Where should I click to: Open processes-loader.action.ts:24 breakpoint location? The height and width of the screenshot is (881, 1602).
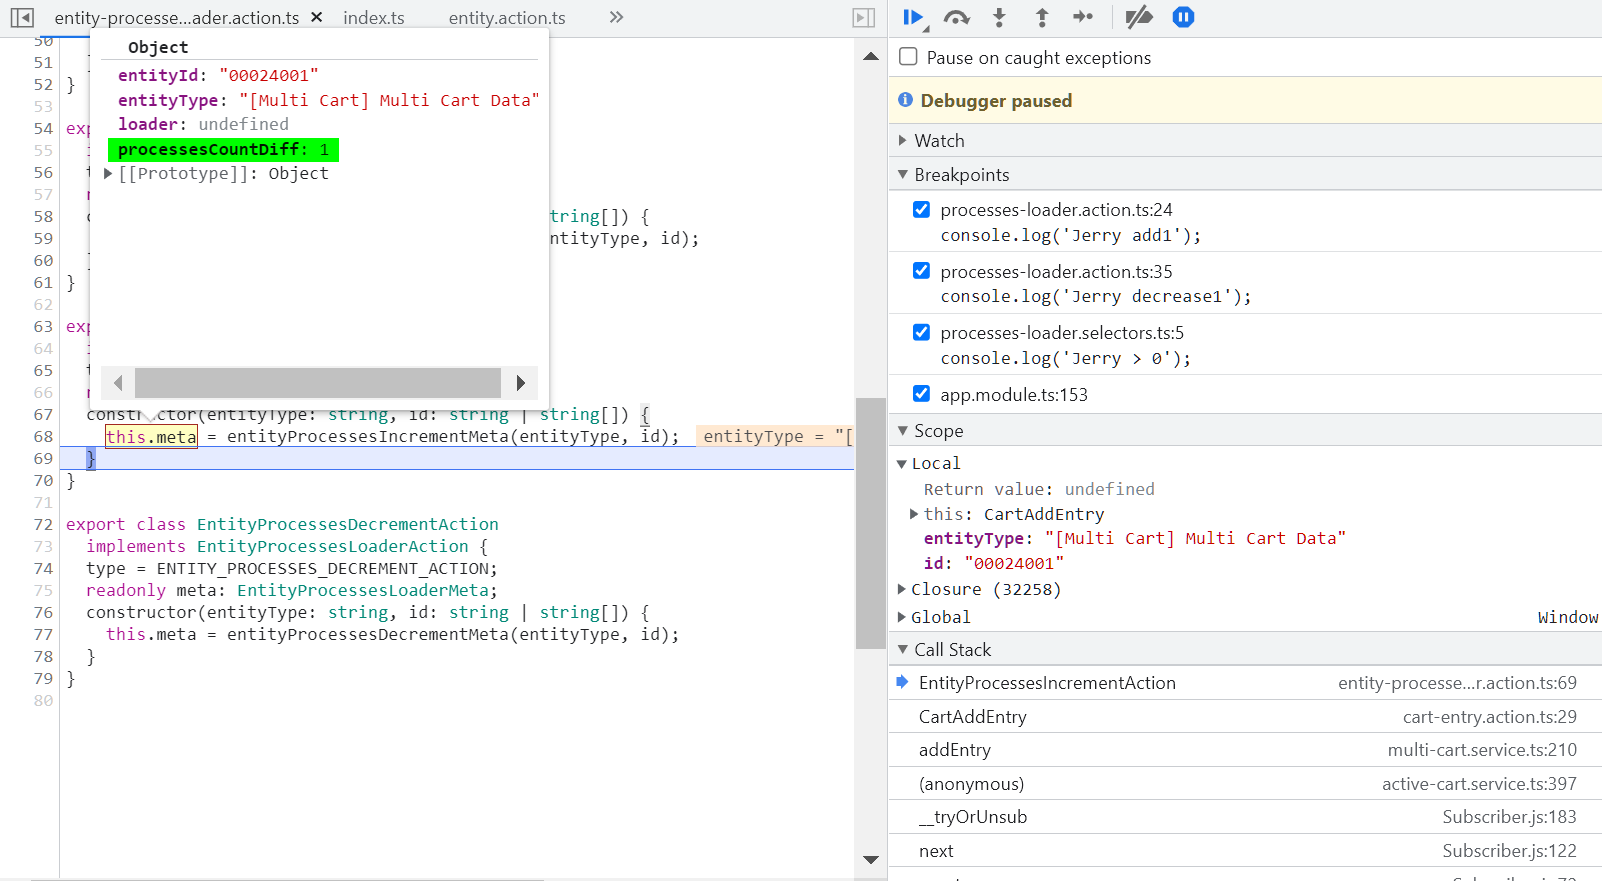[x=1056, y=210]
